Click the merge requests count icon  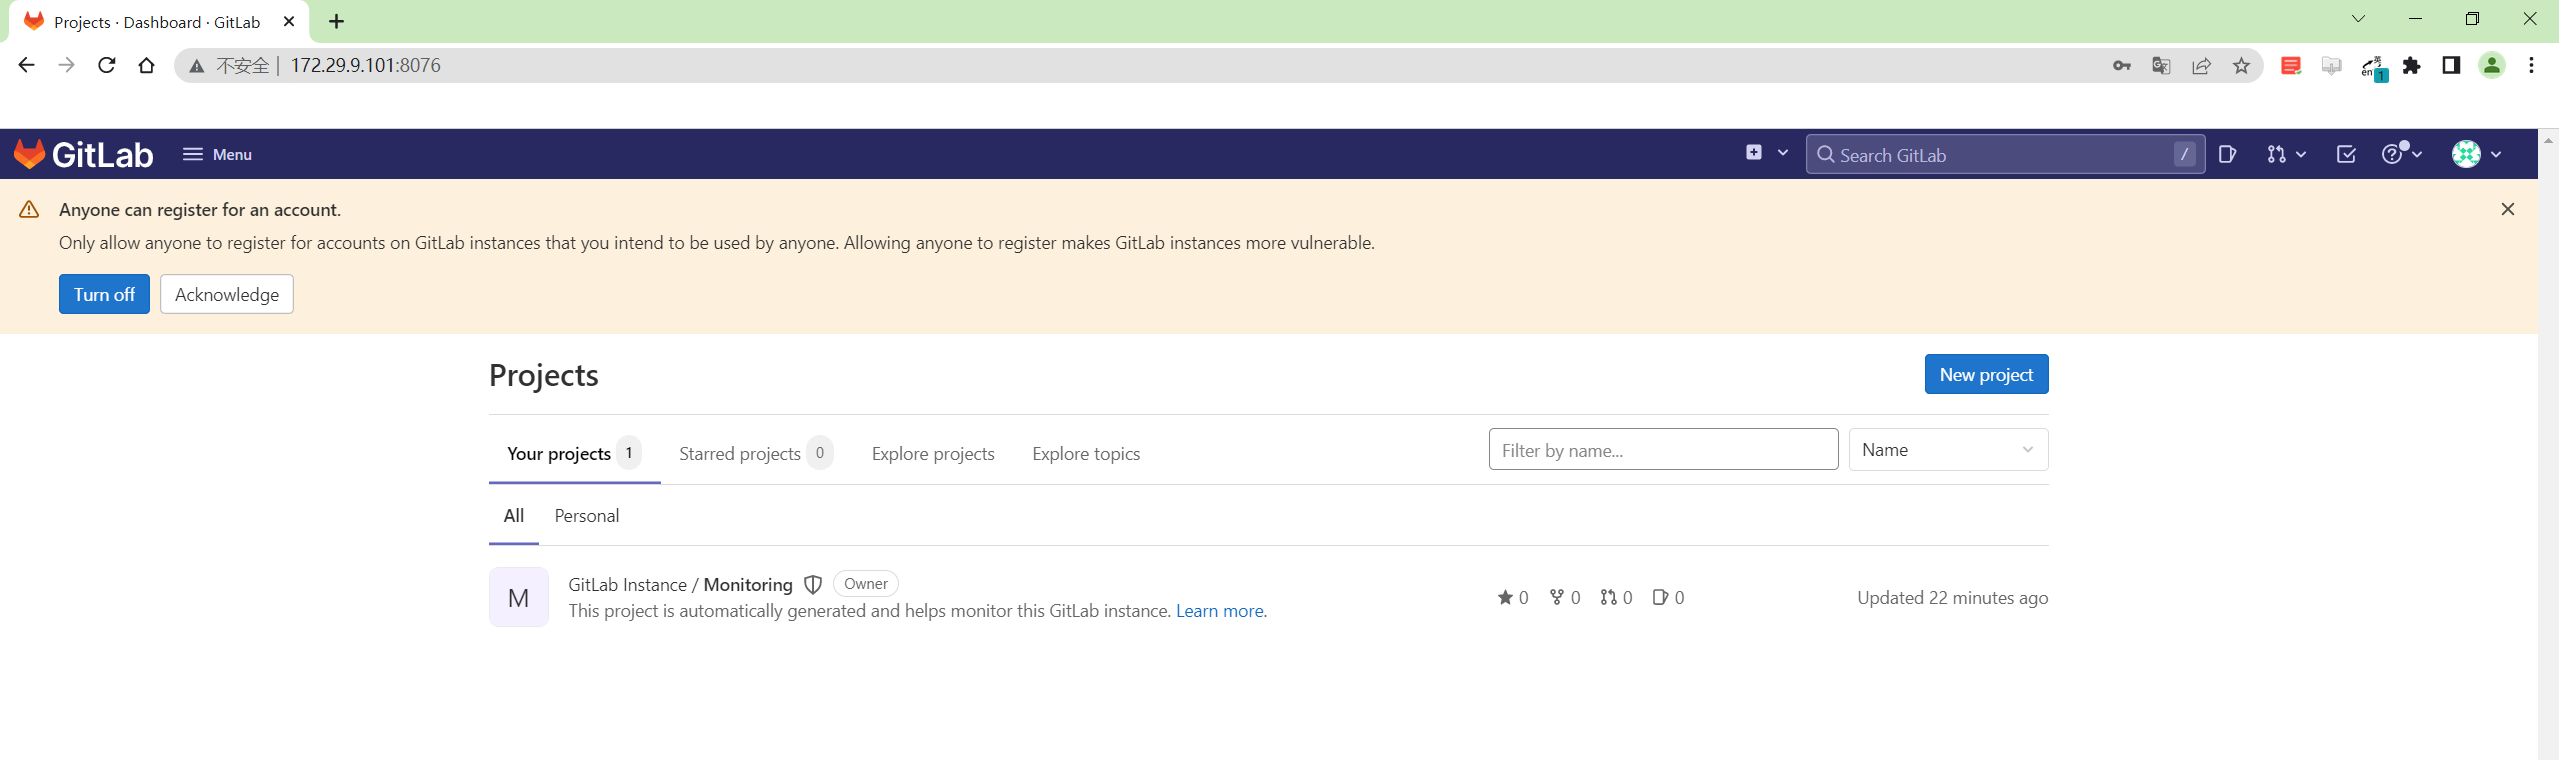1608,597
